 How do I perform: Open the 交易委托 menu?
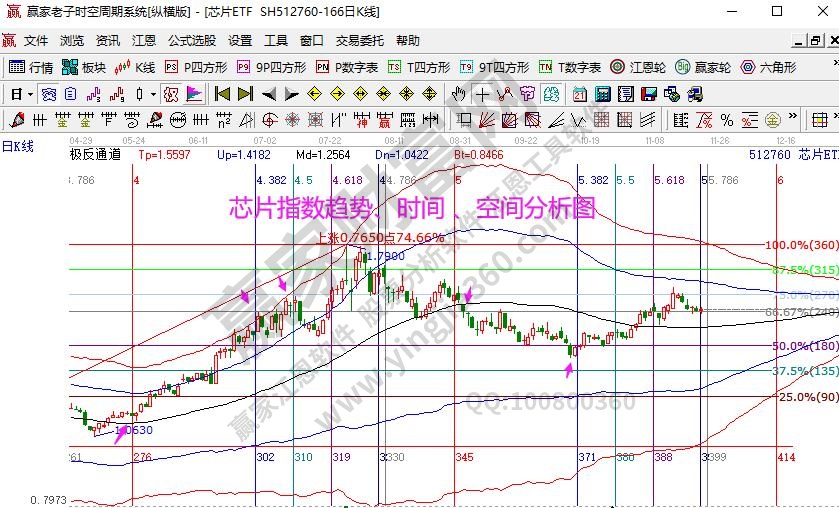pyautogui.click(x=359, y=41)
